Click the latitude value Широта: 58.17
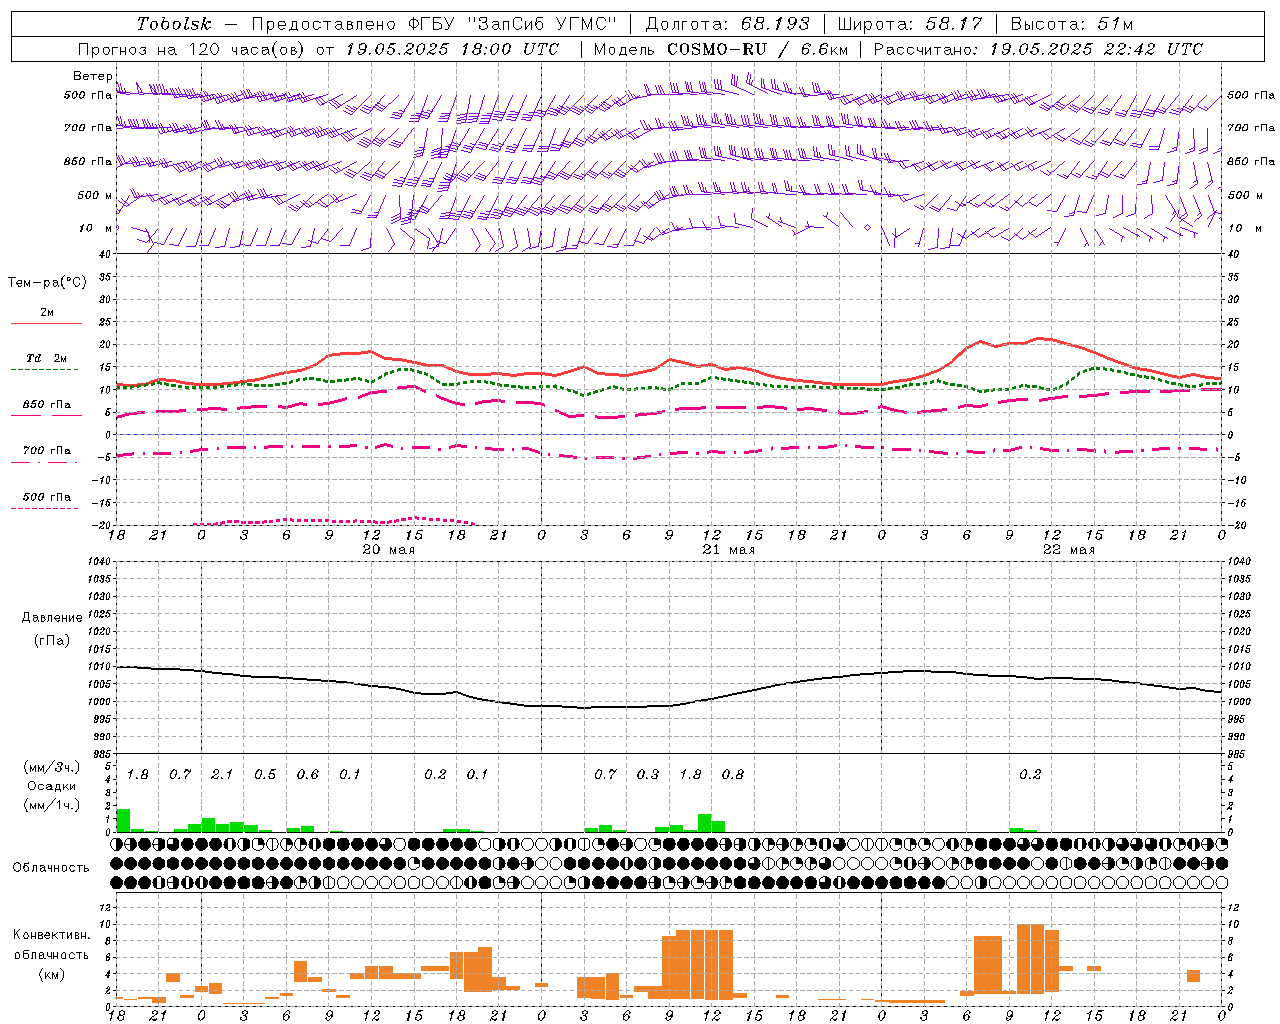 tap(910, 24)
